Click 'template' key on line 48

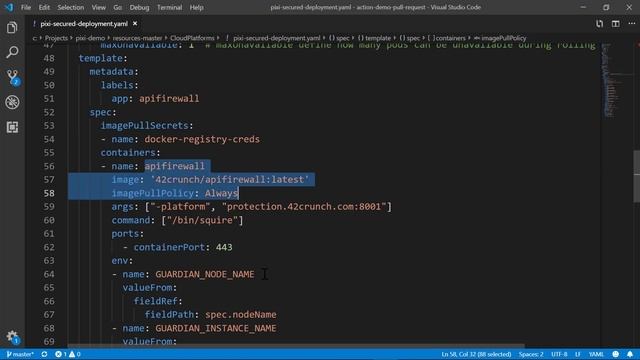point(100,58)
